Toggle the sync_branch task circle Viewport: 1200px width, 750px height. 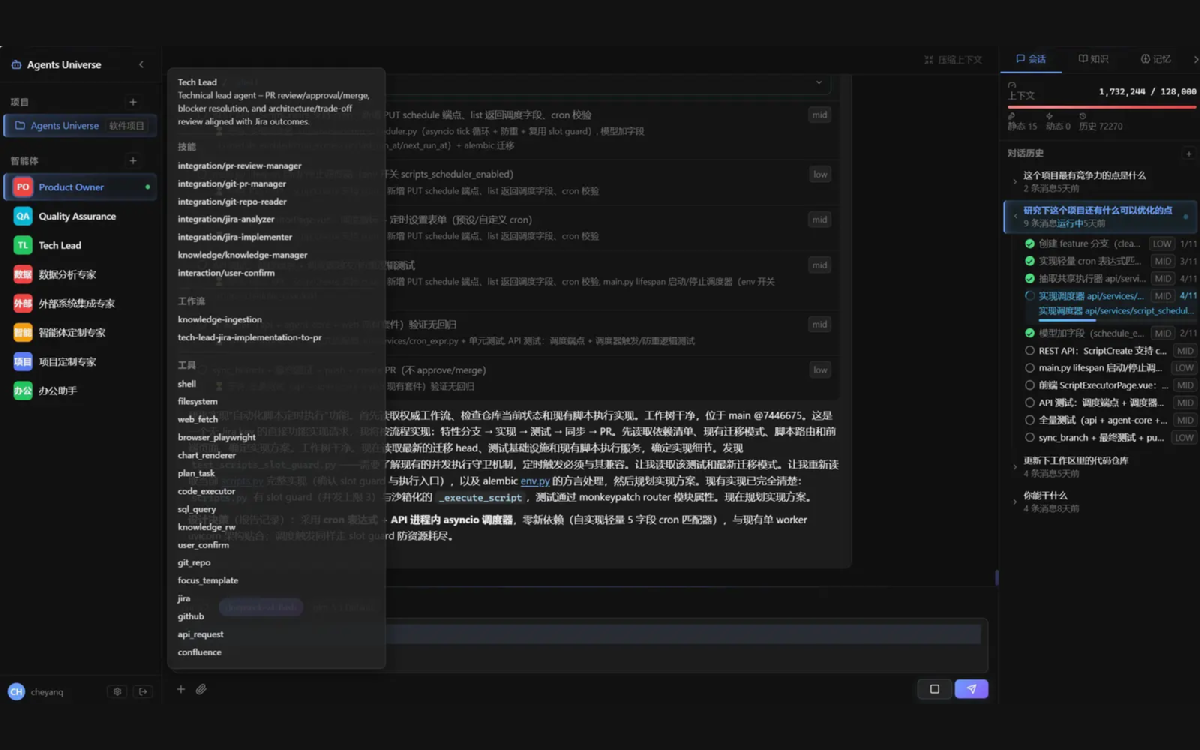pyautogui.click(x=1030, y=438)
